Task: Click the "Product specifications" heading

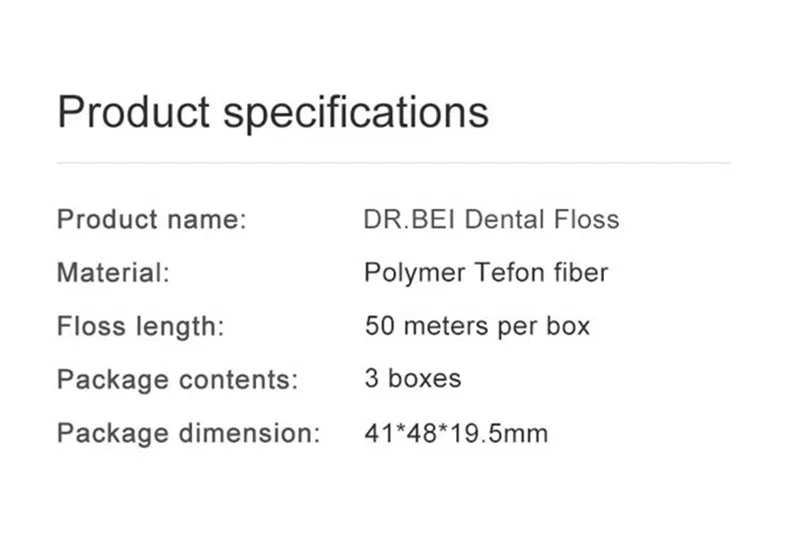Action: click(x=273, y=112)
